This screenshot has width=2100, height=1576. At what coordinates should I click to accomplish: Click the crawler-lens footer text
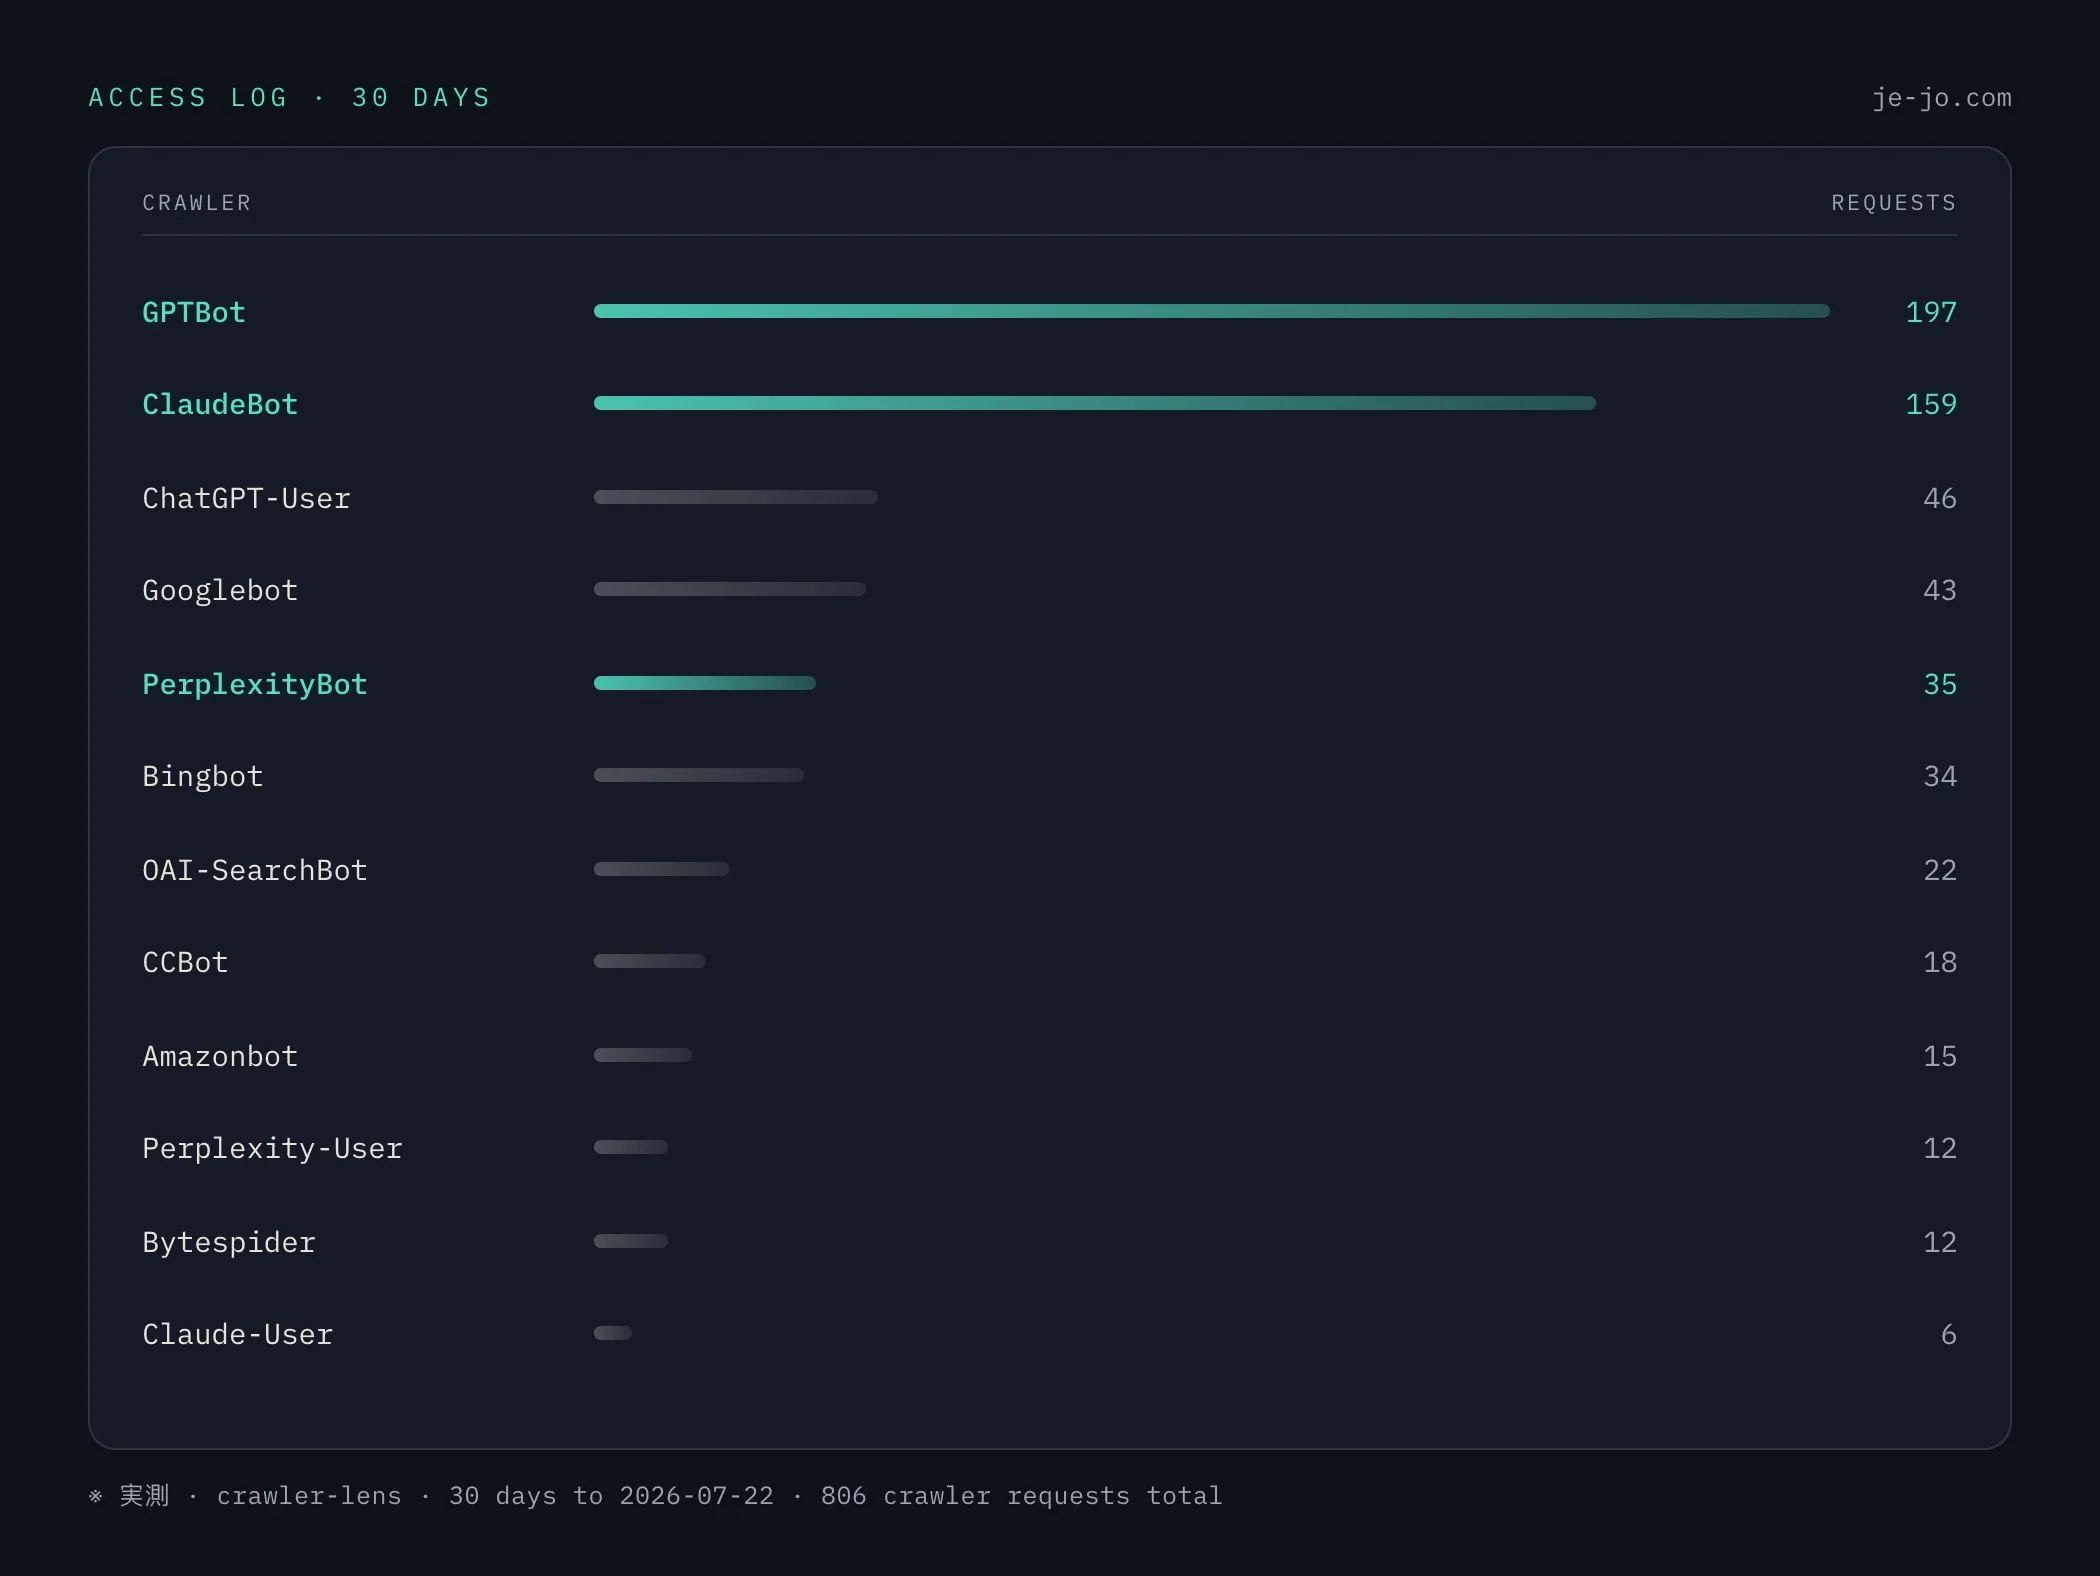point(309,1496)
